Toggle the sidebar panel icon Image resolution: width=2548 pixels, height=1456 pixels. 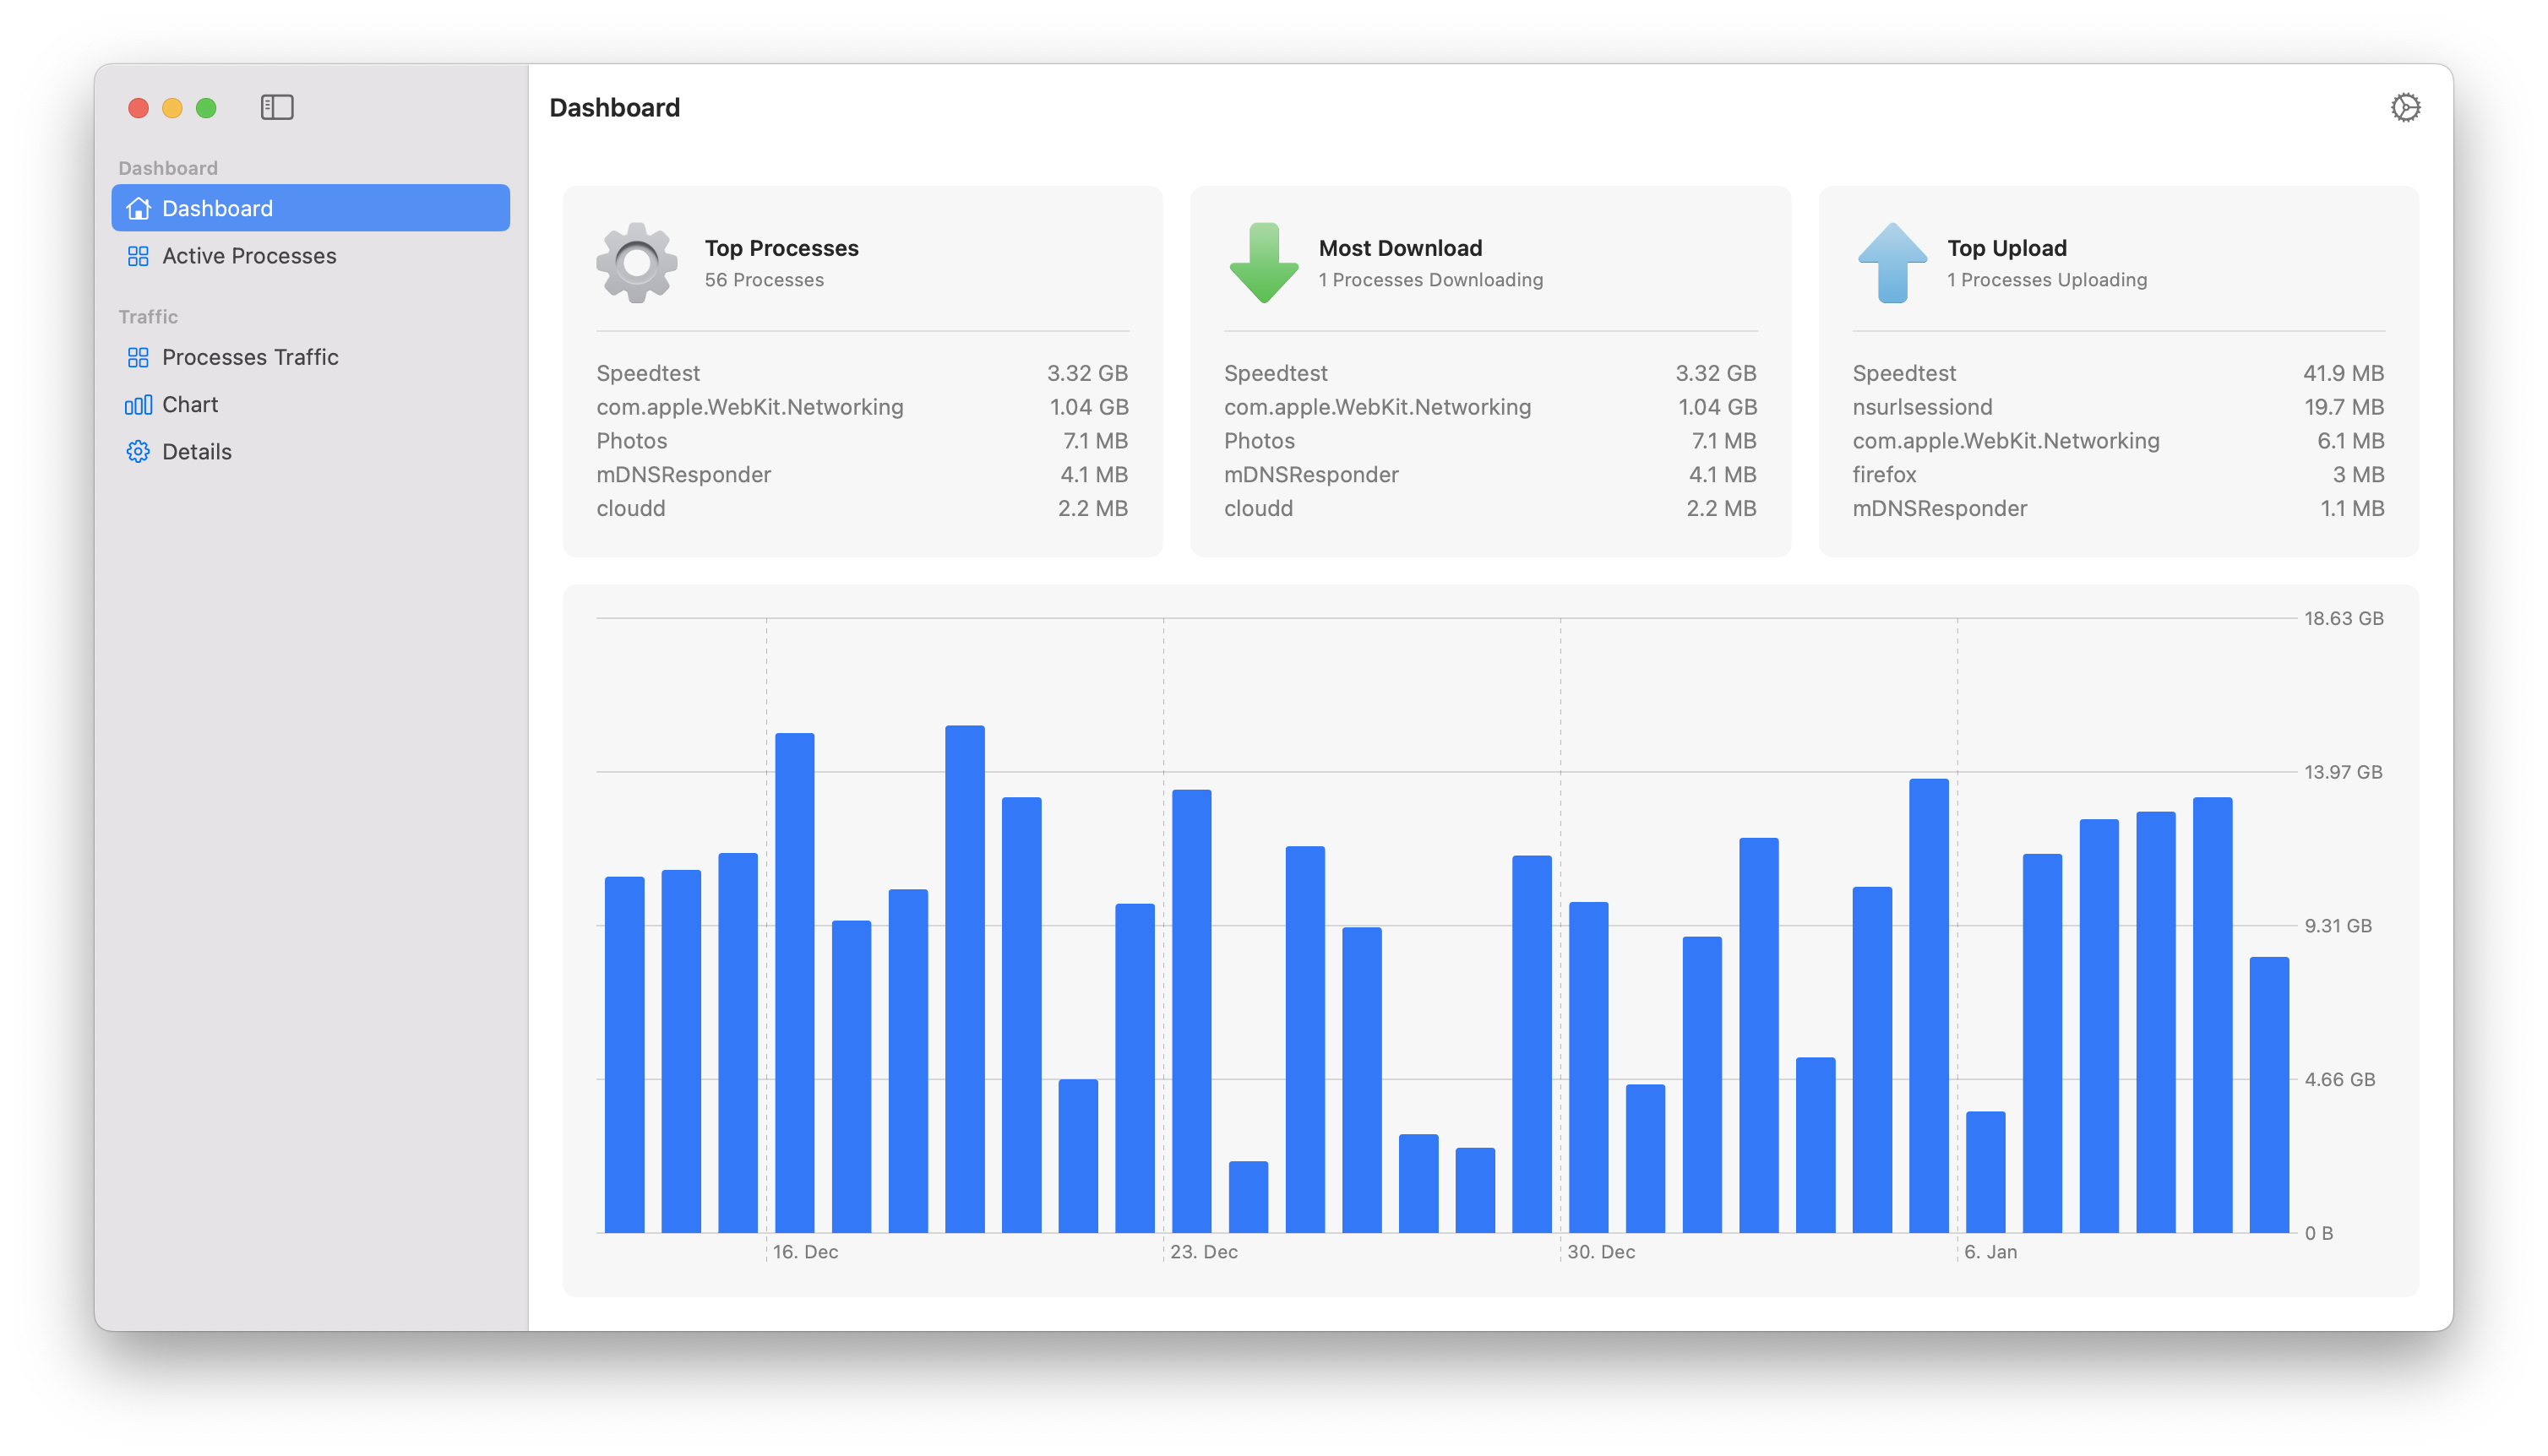[x=277, y=107]
